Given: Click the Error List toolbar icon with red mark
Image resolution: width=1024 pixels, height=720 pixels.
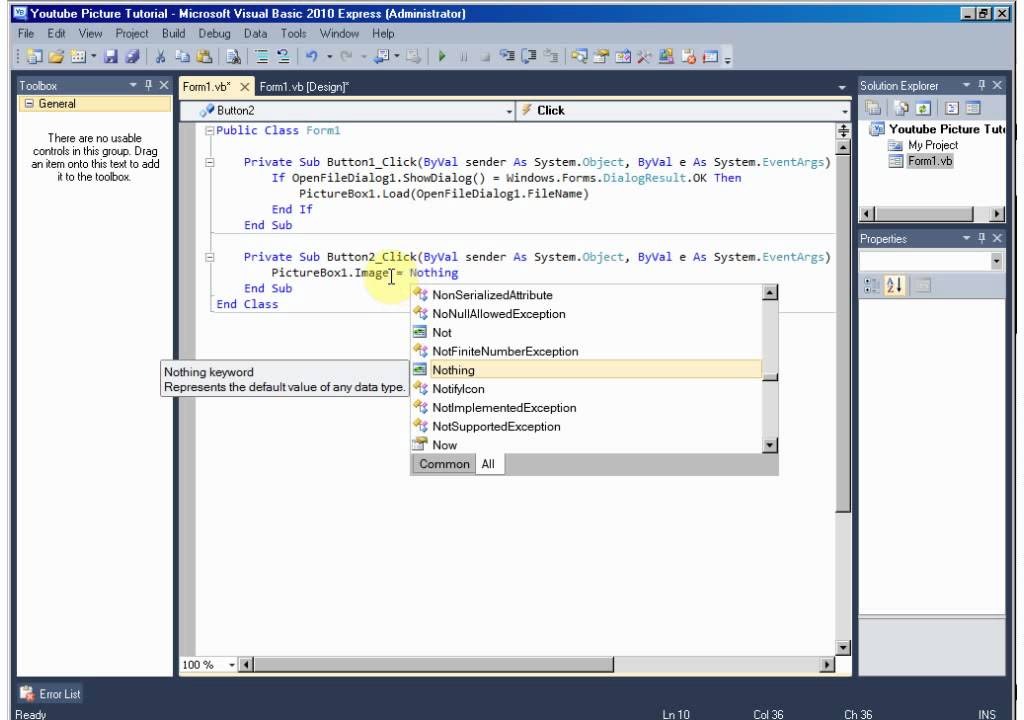Looking at the screenshot, I should tap(688, 57).
